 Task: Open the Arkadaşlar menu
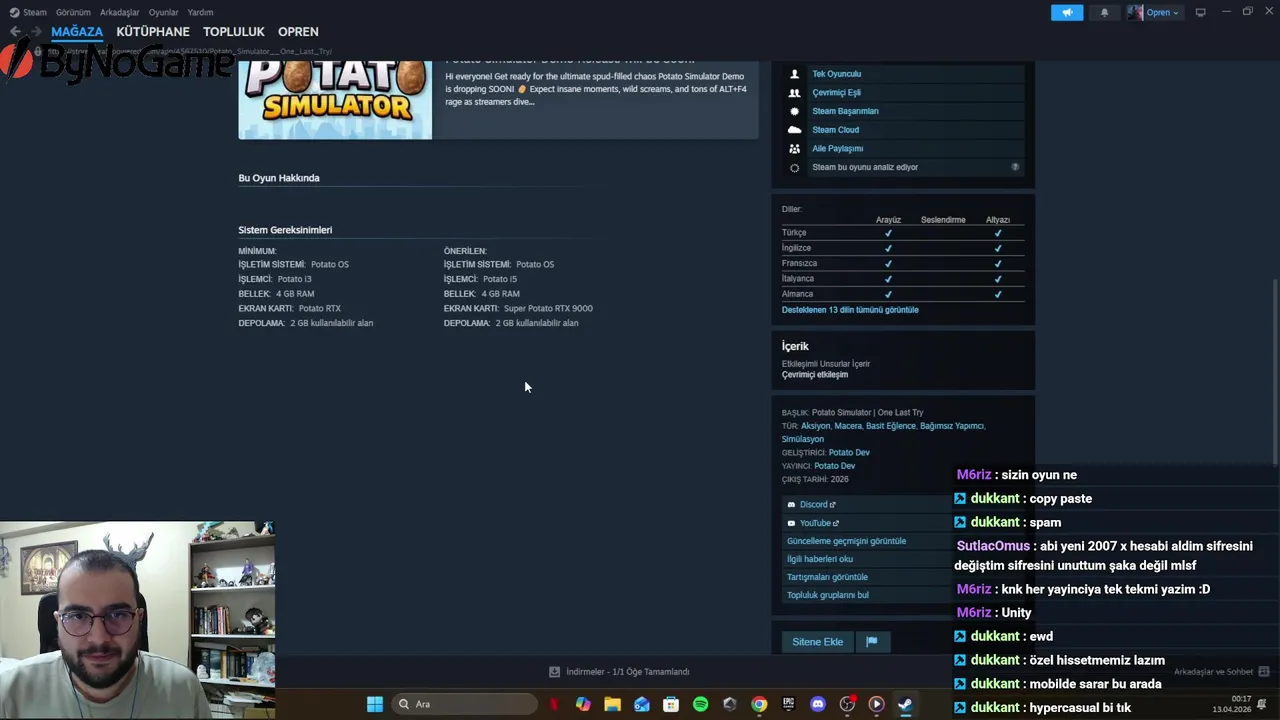[120, 12]
